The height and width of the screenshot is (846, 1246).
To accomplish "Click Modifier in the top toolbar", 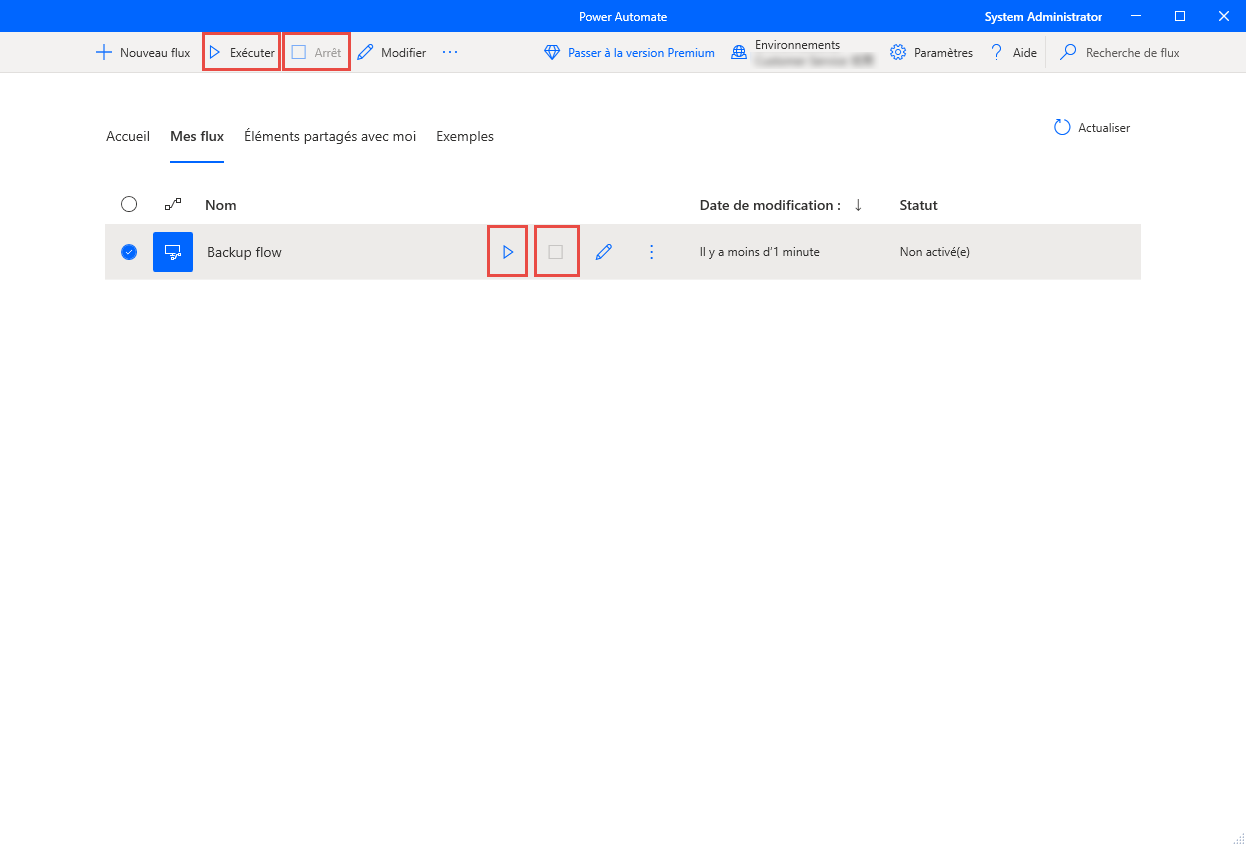I will tap(392, 53).
